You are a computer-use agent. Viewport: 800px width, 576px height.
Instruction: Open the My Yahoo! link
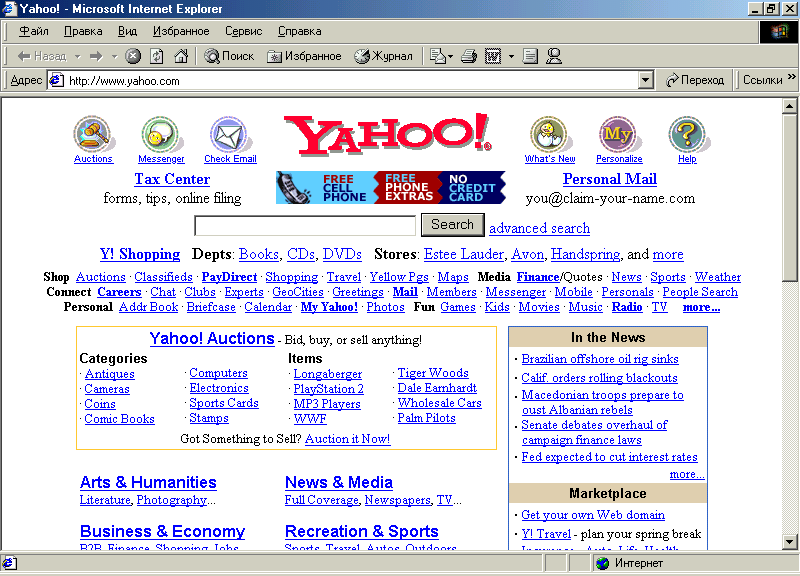(x=329, y=307)
